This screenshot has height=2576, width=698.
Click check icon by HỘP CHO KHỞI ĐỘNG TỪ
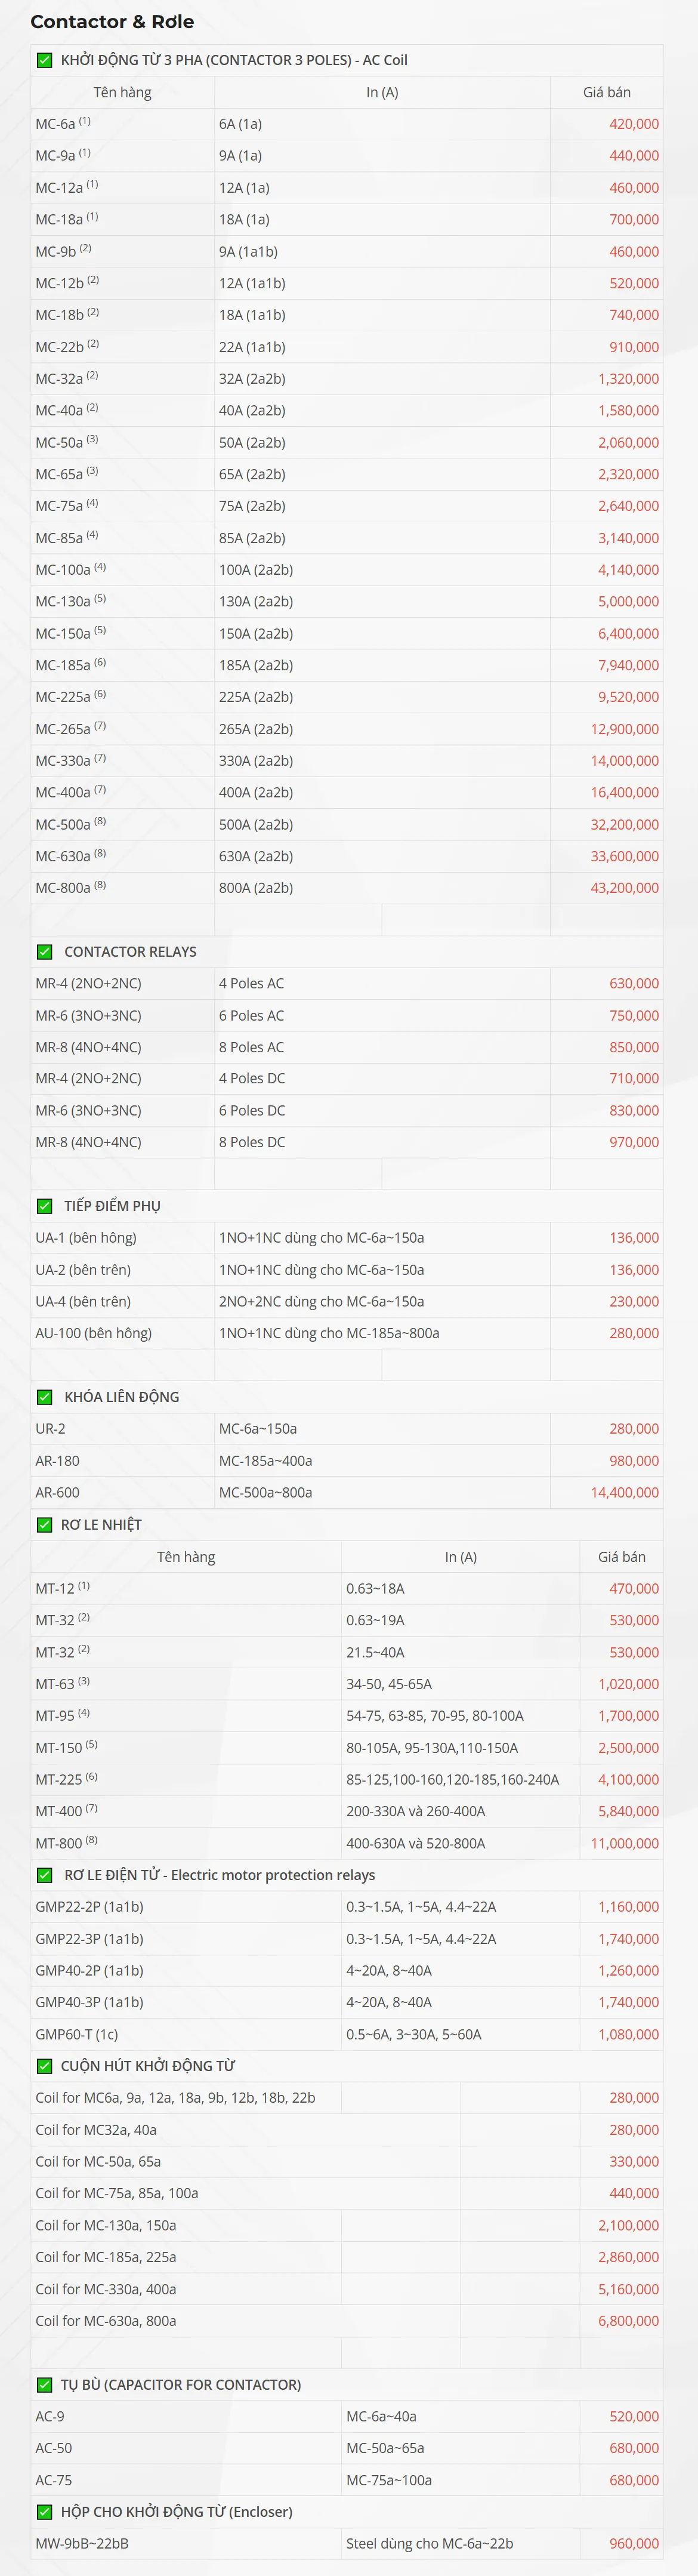click(x=44, y=2512)
